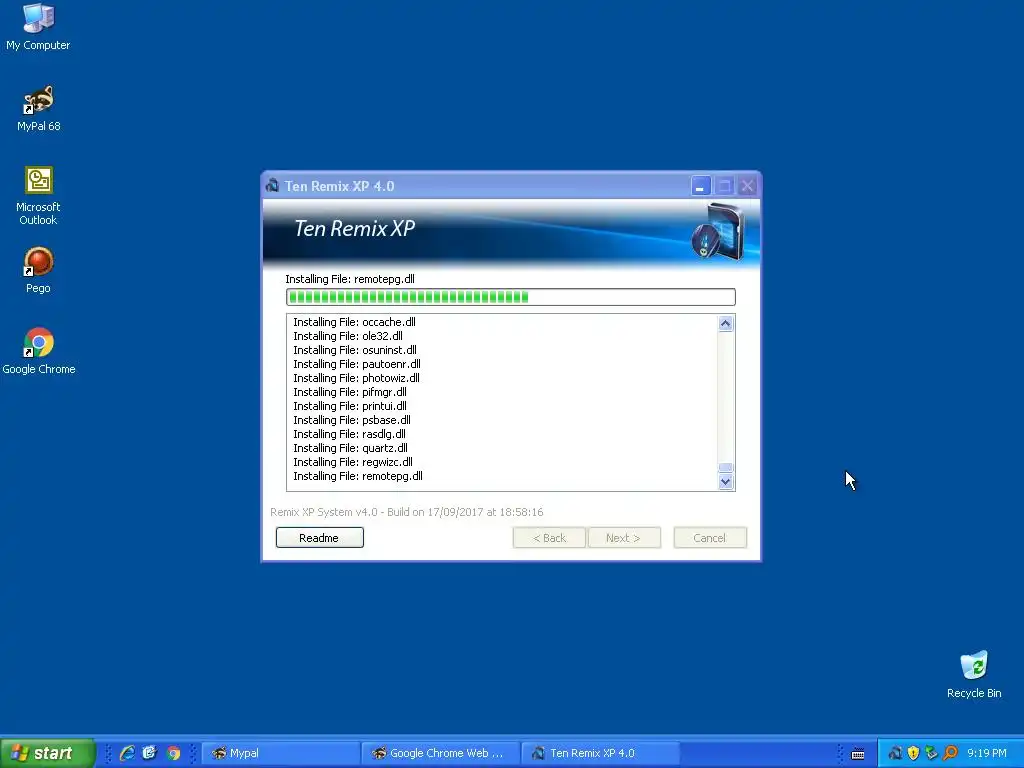Select log line 'Installing File: ole32.dll'
The width and height of the screenshot is (1024, 768).
click(x=347, y=336)
